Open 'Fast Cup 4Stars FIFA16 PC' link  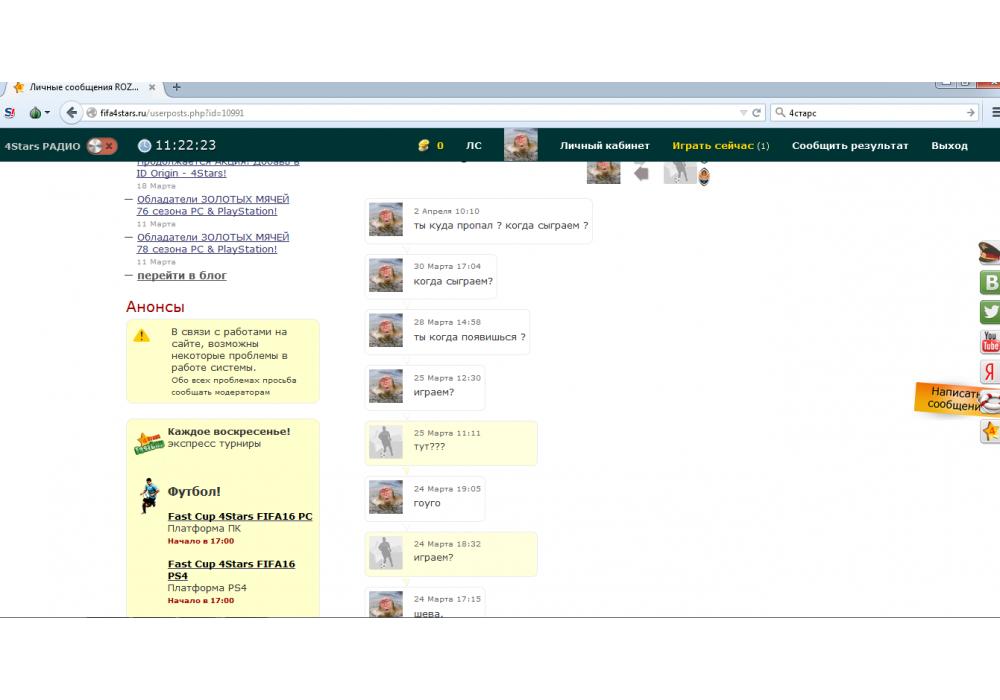pyautogui.click(x=240, y=516)
